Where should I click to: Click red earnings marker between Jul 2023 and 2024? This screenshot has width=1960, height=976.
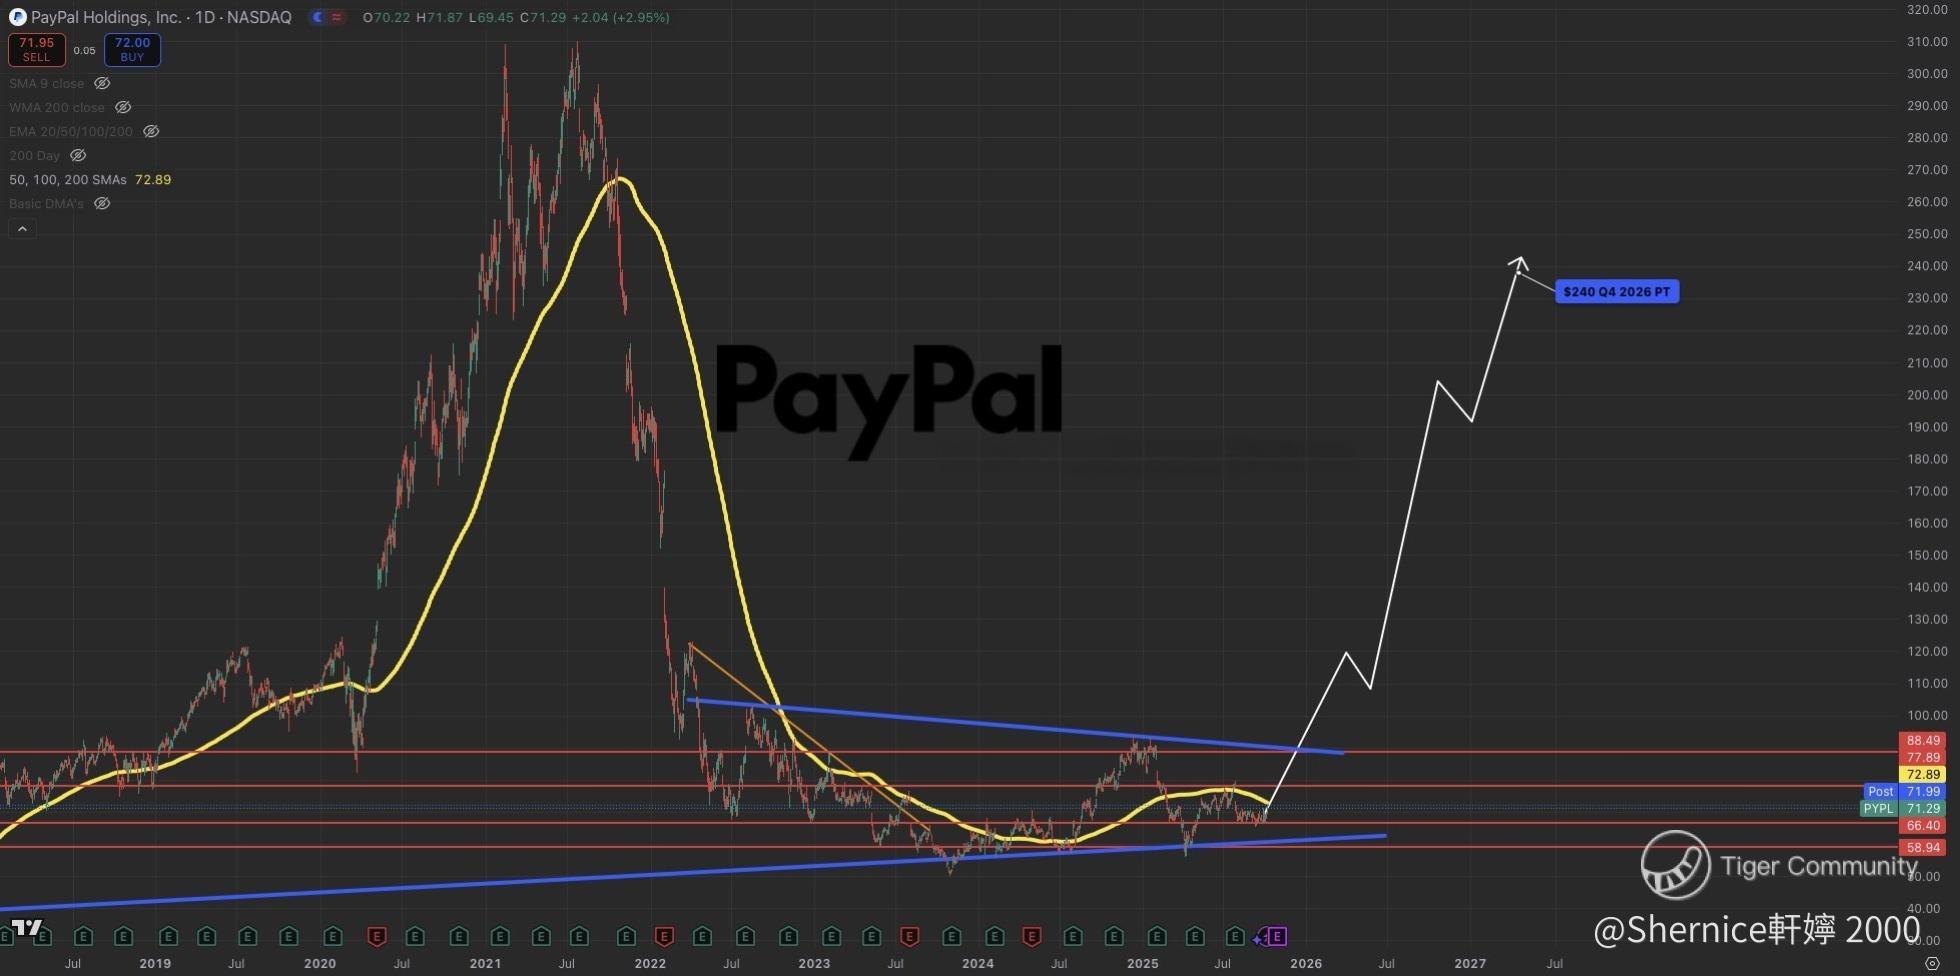[x=909, y=937]
